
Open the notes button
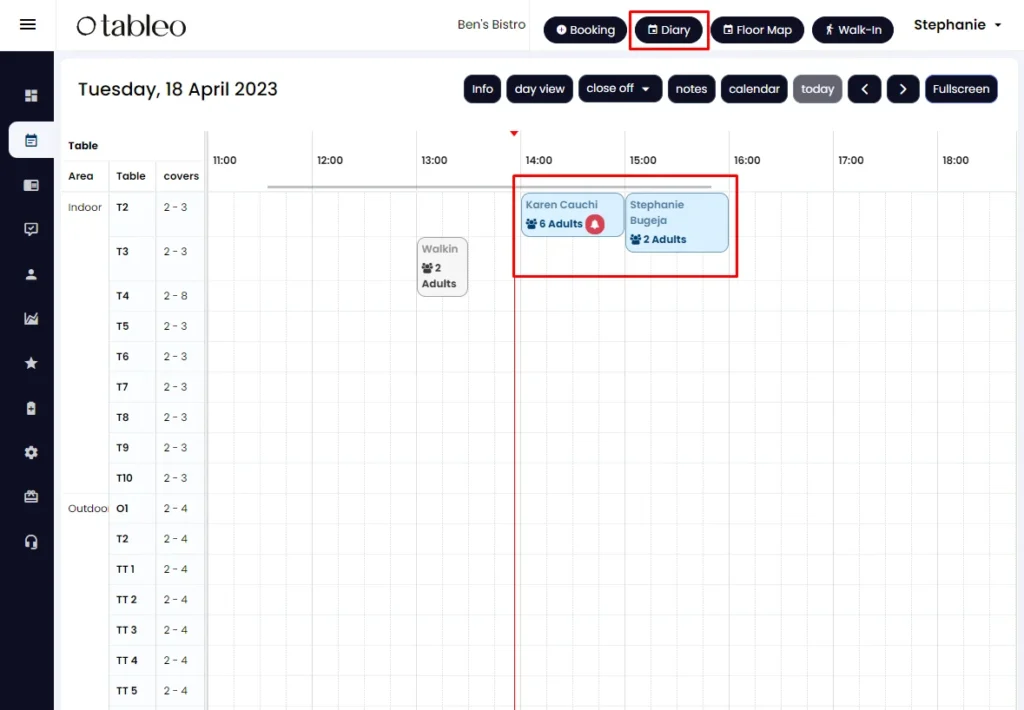click(692, 89)
